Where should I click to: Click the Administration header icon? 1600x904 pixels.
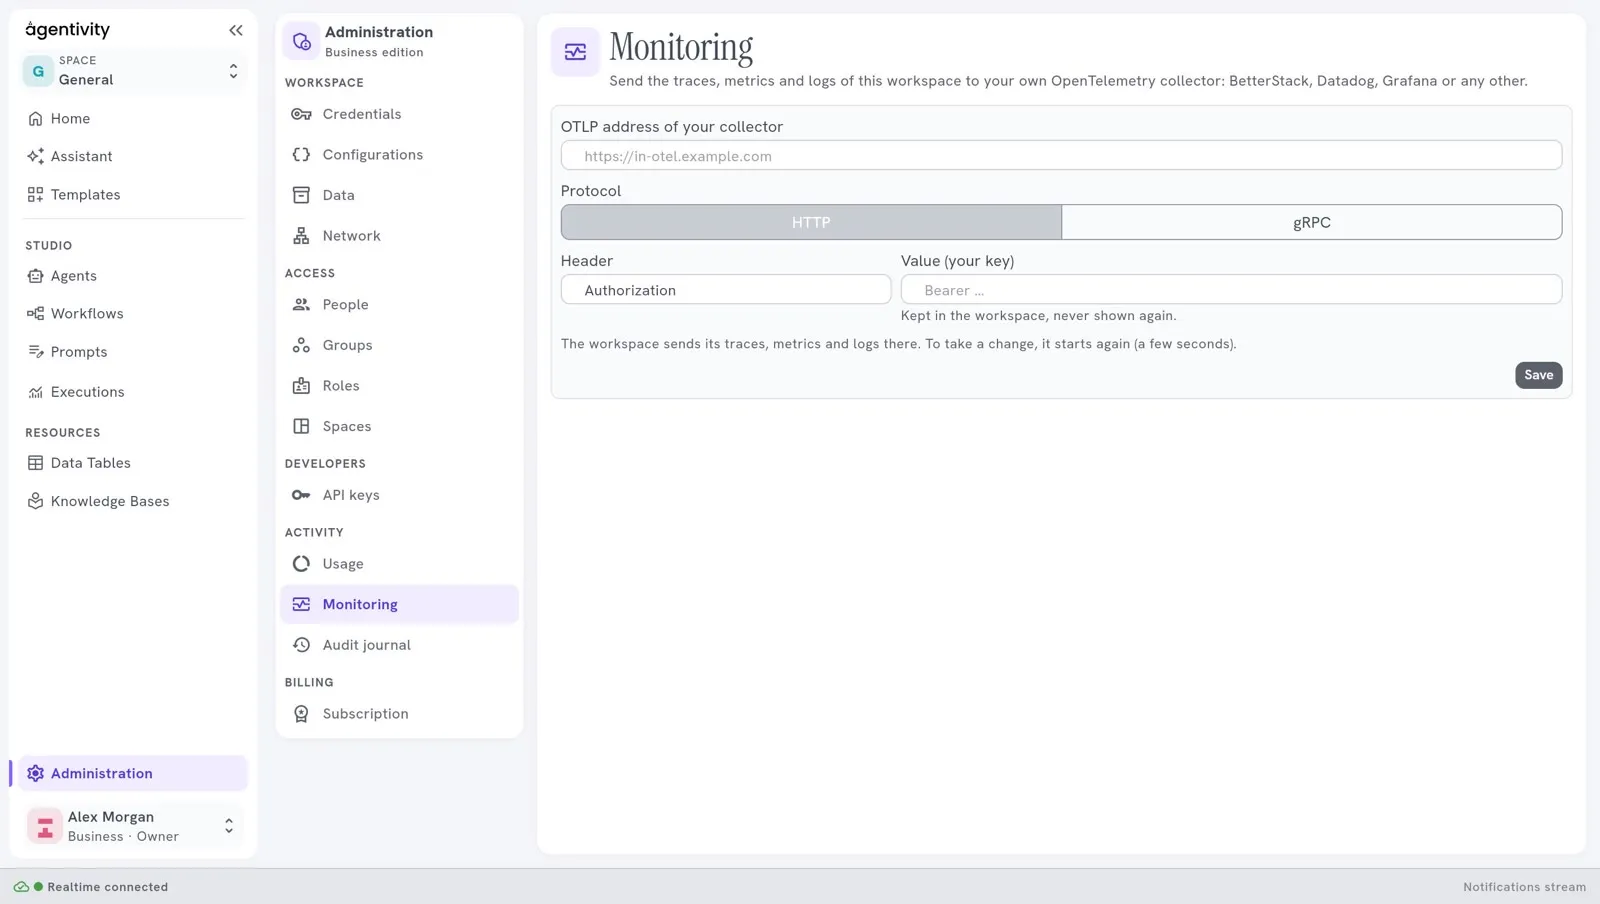pyautogui.click(x=301, y=42)
